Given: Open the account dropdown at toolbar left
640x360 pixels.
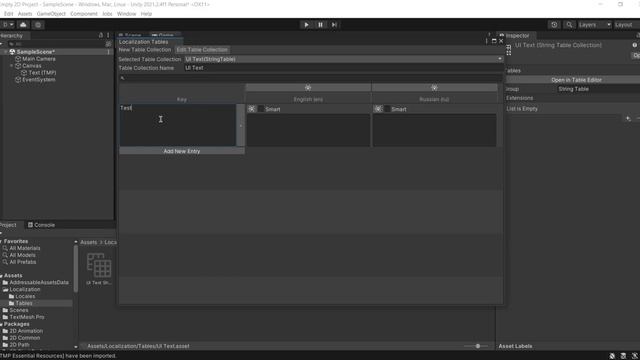Looking at the screenshot, I should point(8,25).
